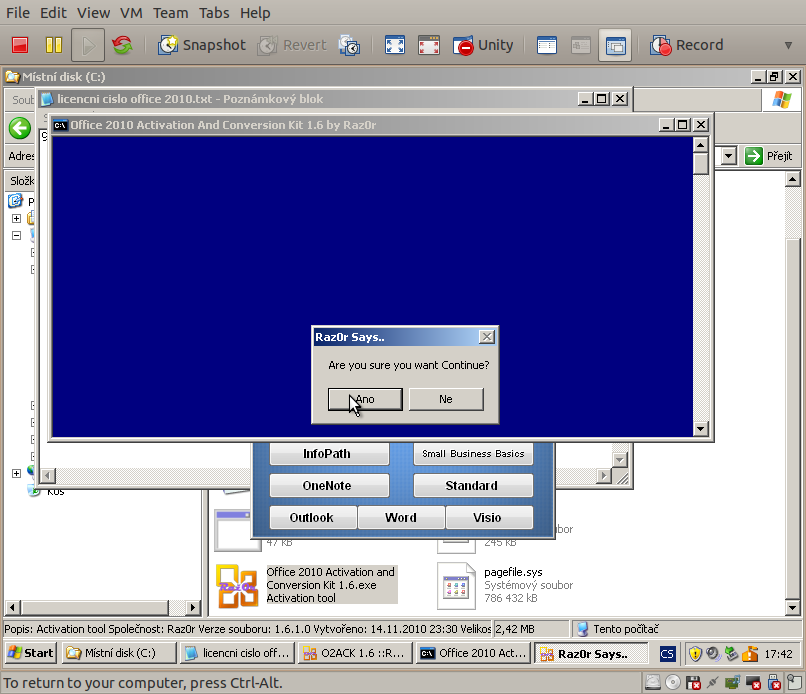This screenshot has width=806, height=694.
Task: Confirm with the Ano button
Action: pos(365,399)
